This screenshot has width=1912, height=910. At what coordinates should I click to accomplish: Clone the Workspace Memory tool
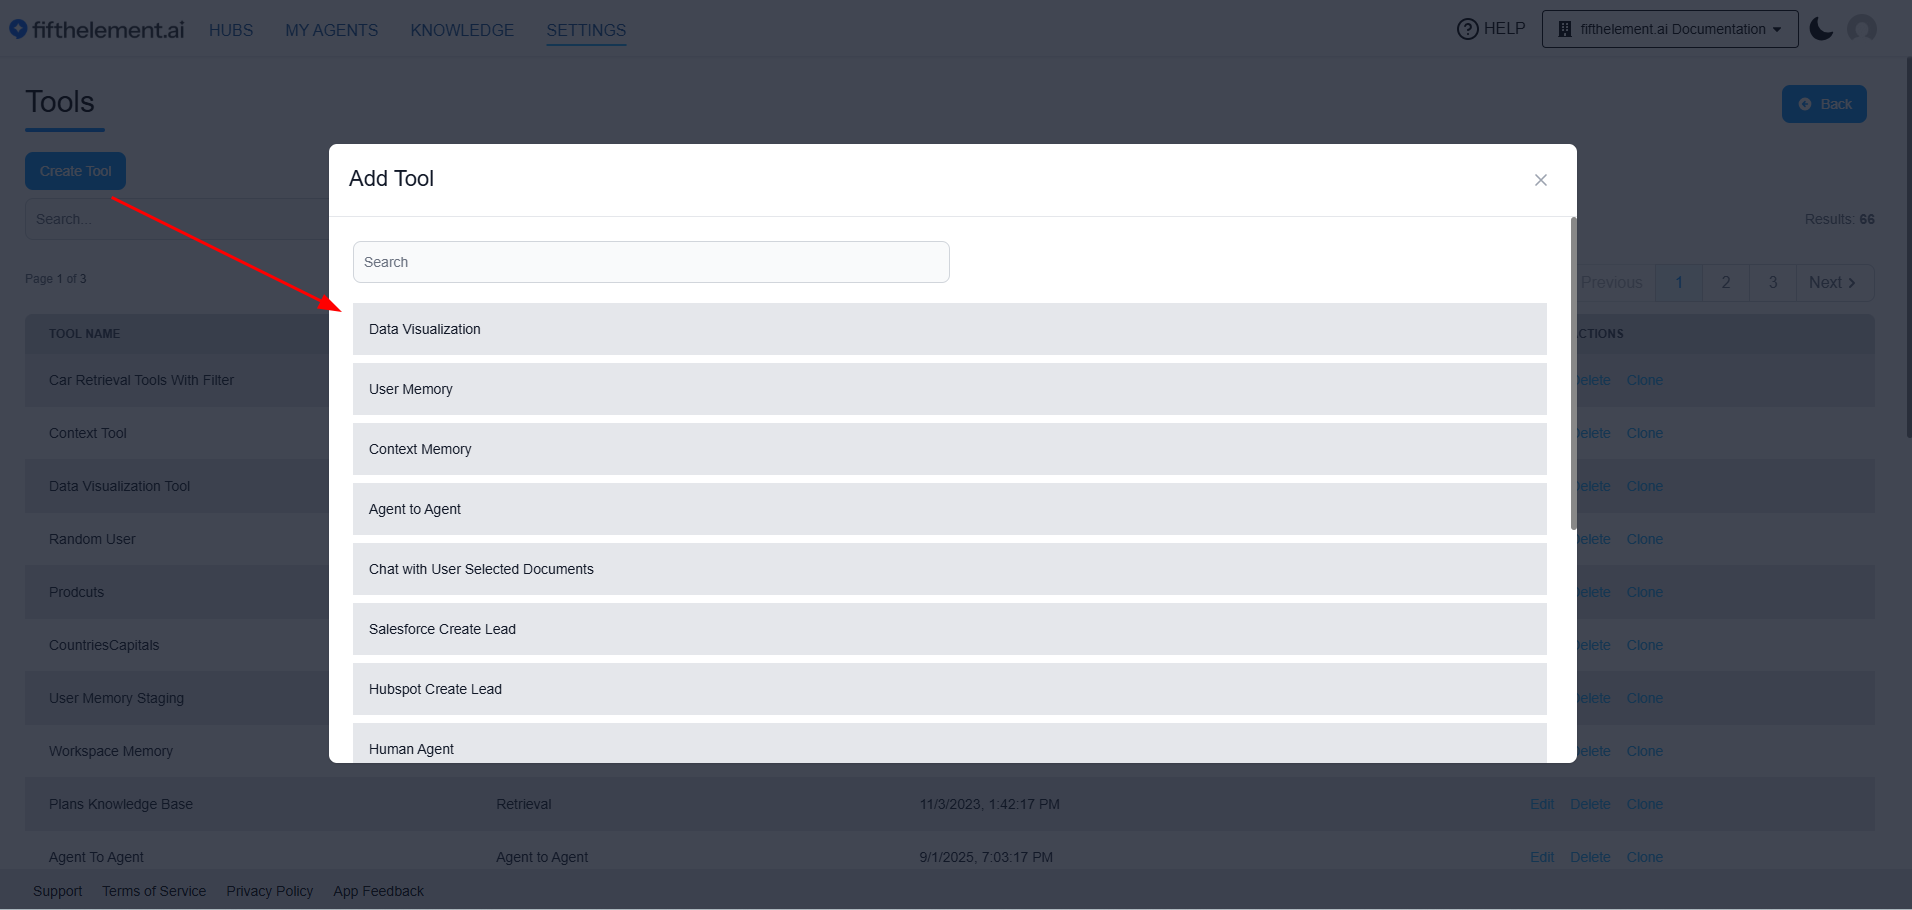tap(1644, 751)
